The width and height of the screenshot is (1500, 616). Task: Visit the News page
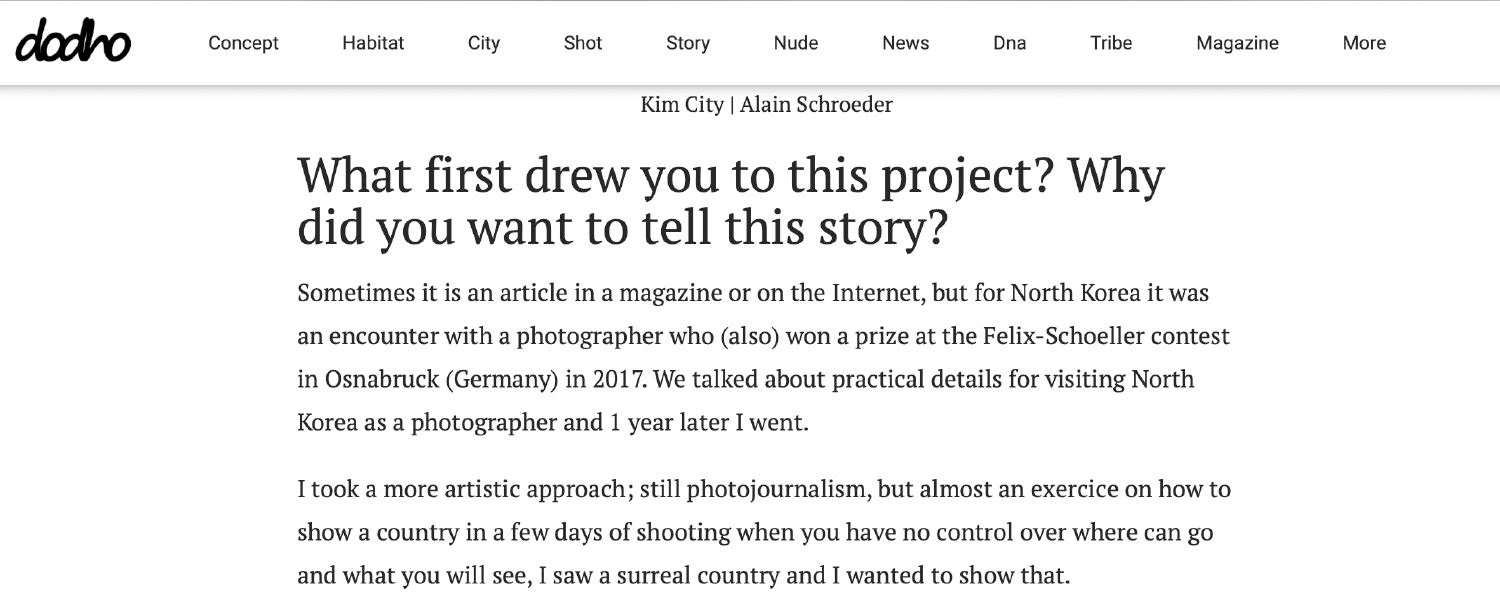pyautogui.click(x=906, y=43)
